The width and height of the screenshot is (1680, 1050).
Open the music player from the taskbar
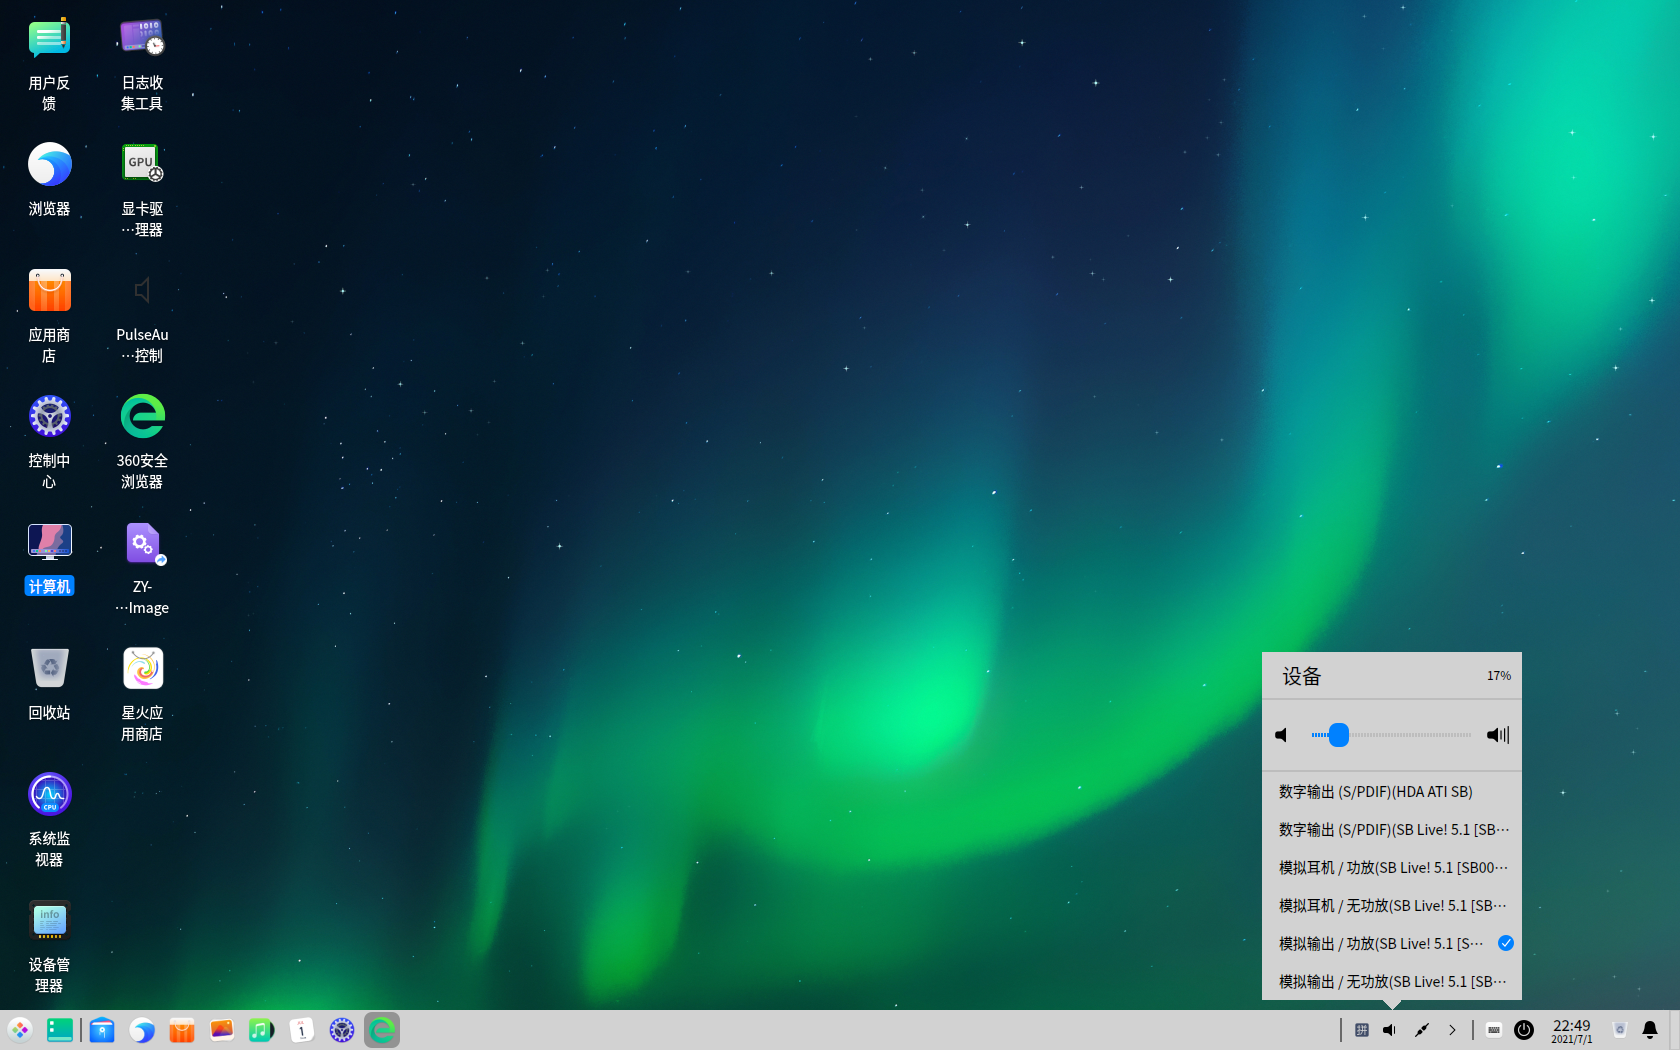click(x=261, y=1030)
